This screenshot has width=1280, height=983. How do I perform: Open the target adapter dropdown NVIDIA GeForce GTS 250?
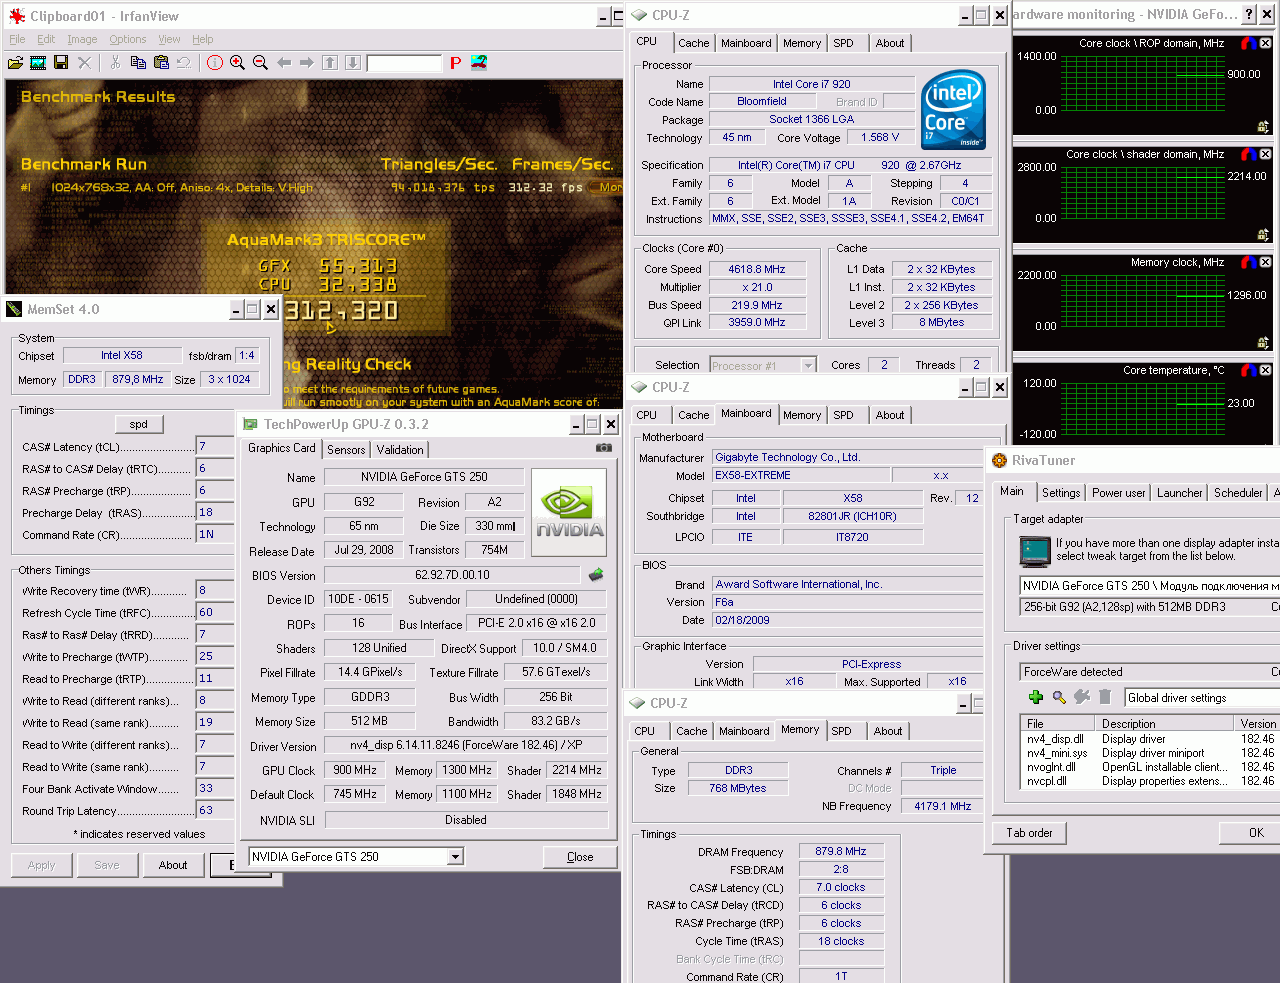(x=1149, y=586)
